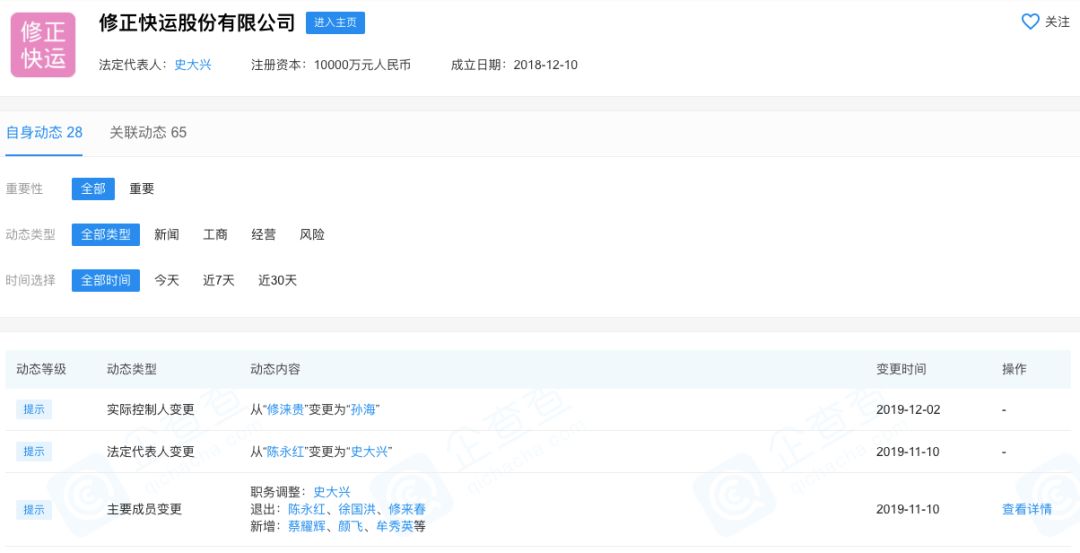Screen dimensions: 1080x553
Task: Click 2019-11-10 date in 主要成员变更 row
Action: tap(908, 510)
